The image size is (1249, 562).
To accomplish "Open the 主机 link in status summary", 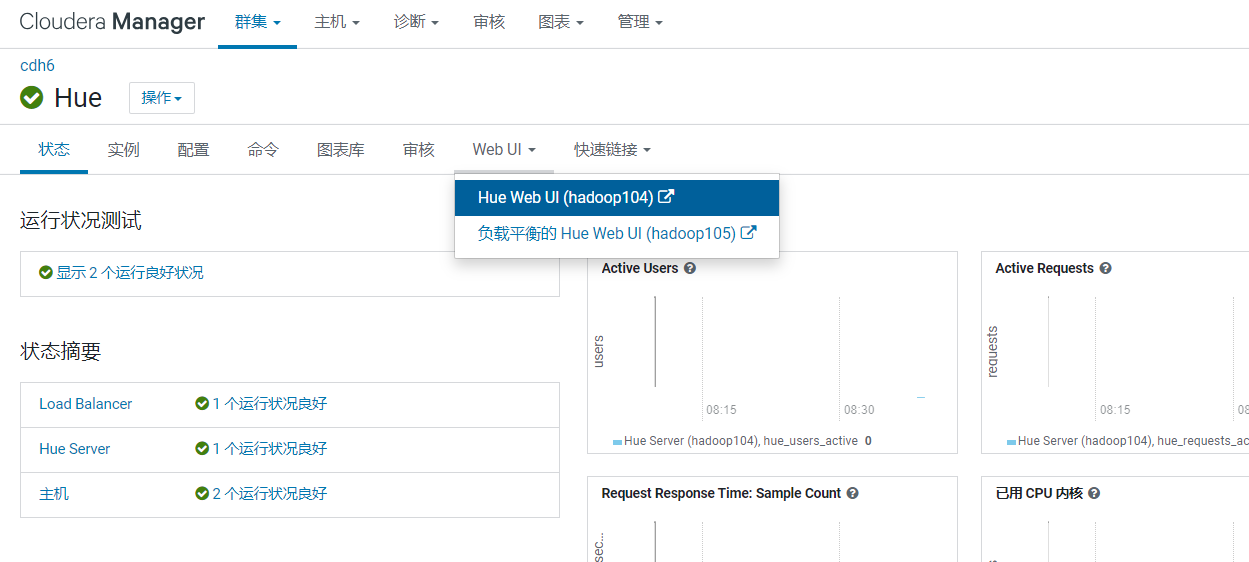I will (54, 494).
